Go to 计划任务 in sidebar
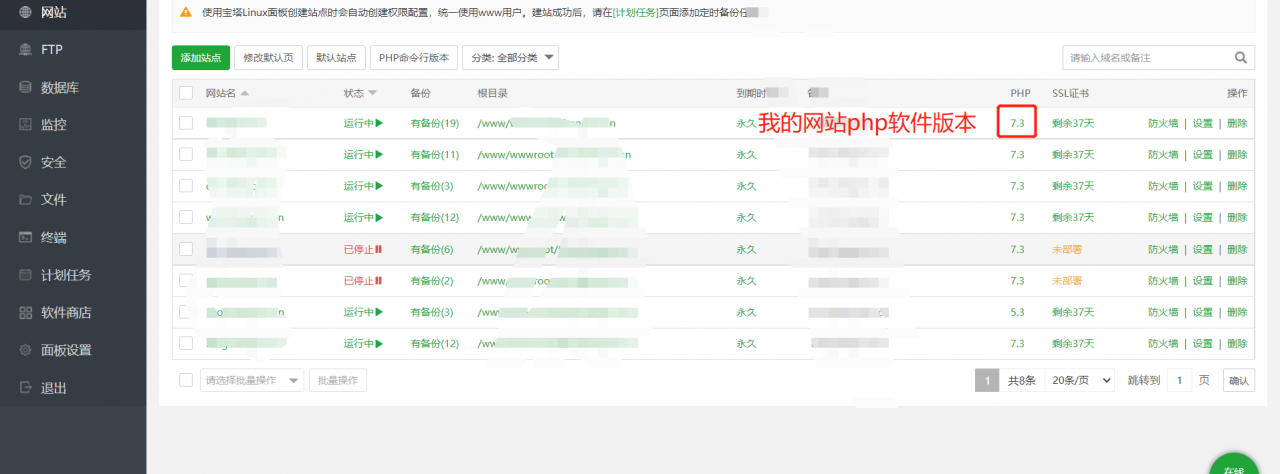Screen dimensions: 1280x474 pyautogui.click(x=66, y=275)
